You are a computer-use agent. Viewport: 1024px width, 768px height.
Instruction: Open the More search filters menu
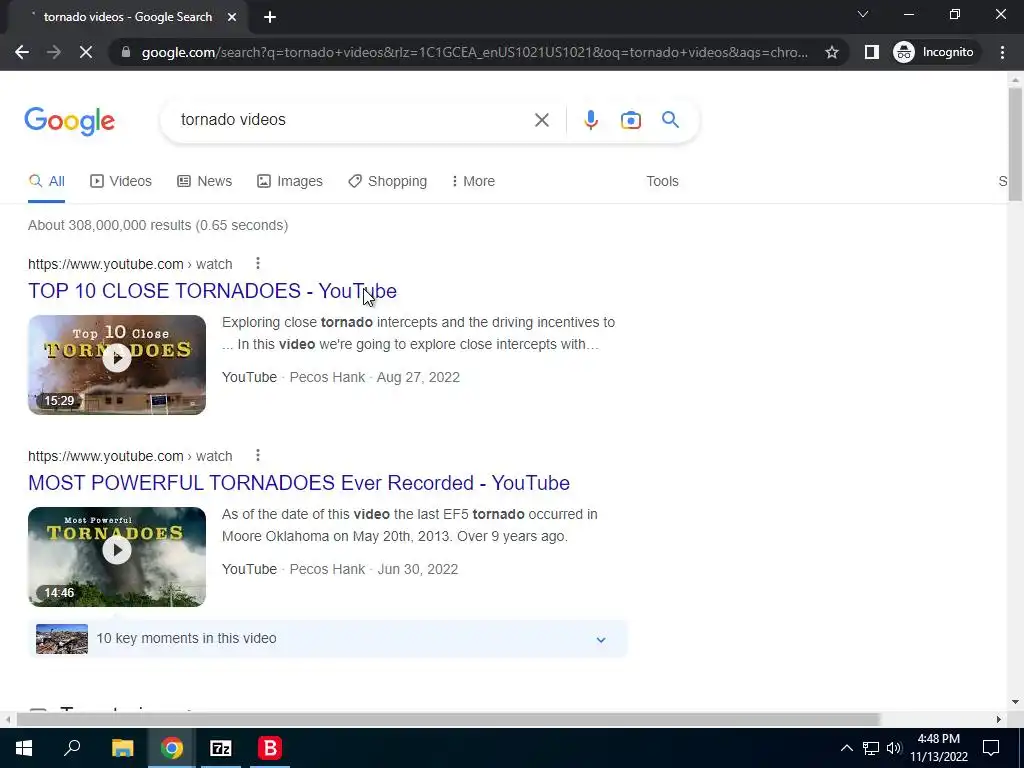[x=473, y=182]
